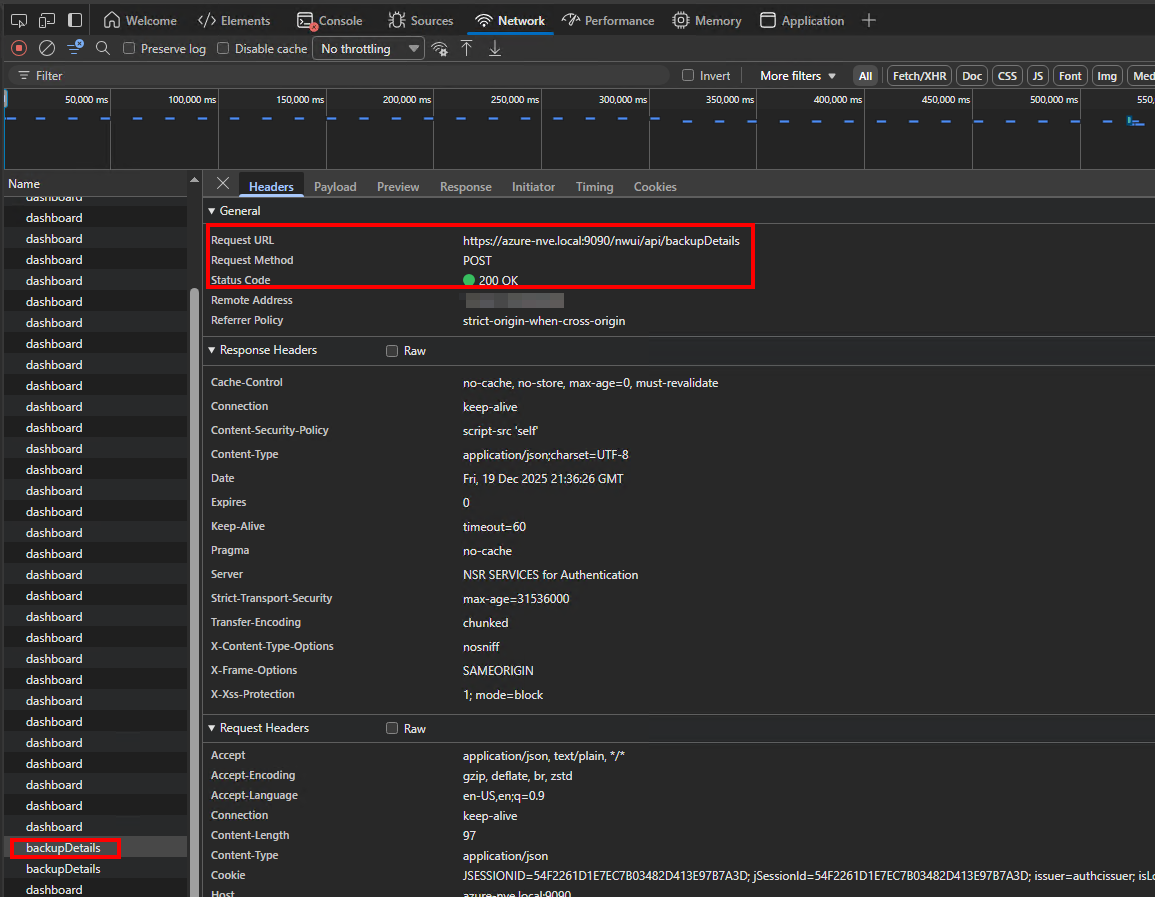
Task: Open the No throttling dropdown
Action: (368, 48)
